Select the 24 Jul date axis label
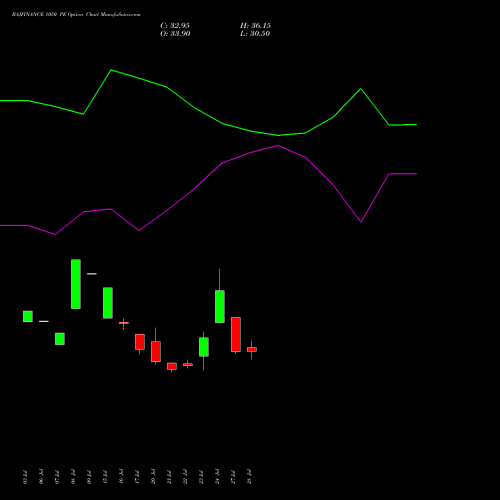 (x=217, y=477)
